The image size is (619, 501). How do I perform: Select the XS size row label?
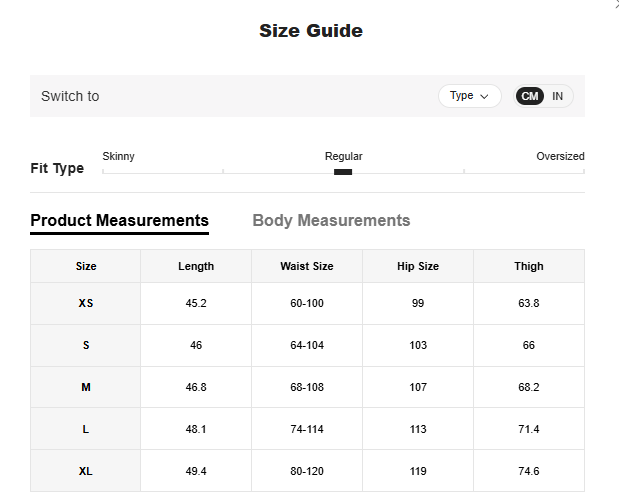click(x=86, y=303)
